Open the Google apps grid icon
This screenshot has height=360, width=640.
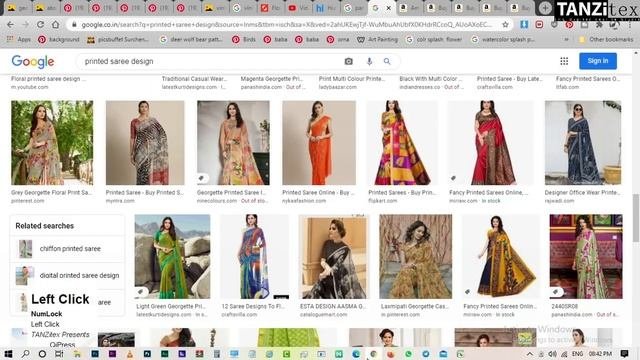point(564,61)
